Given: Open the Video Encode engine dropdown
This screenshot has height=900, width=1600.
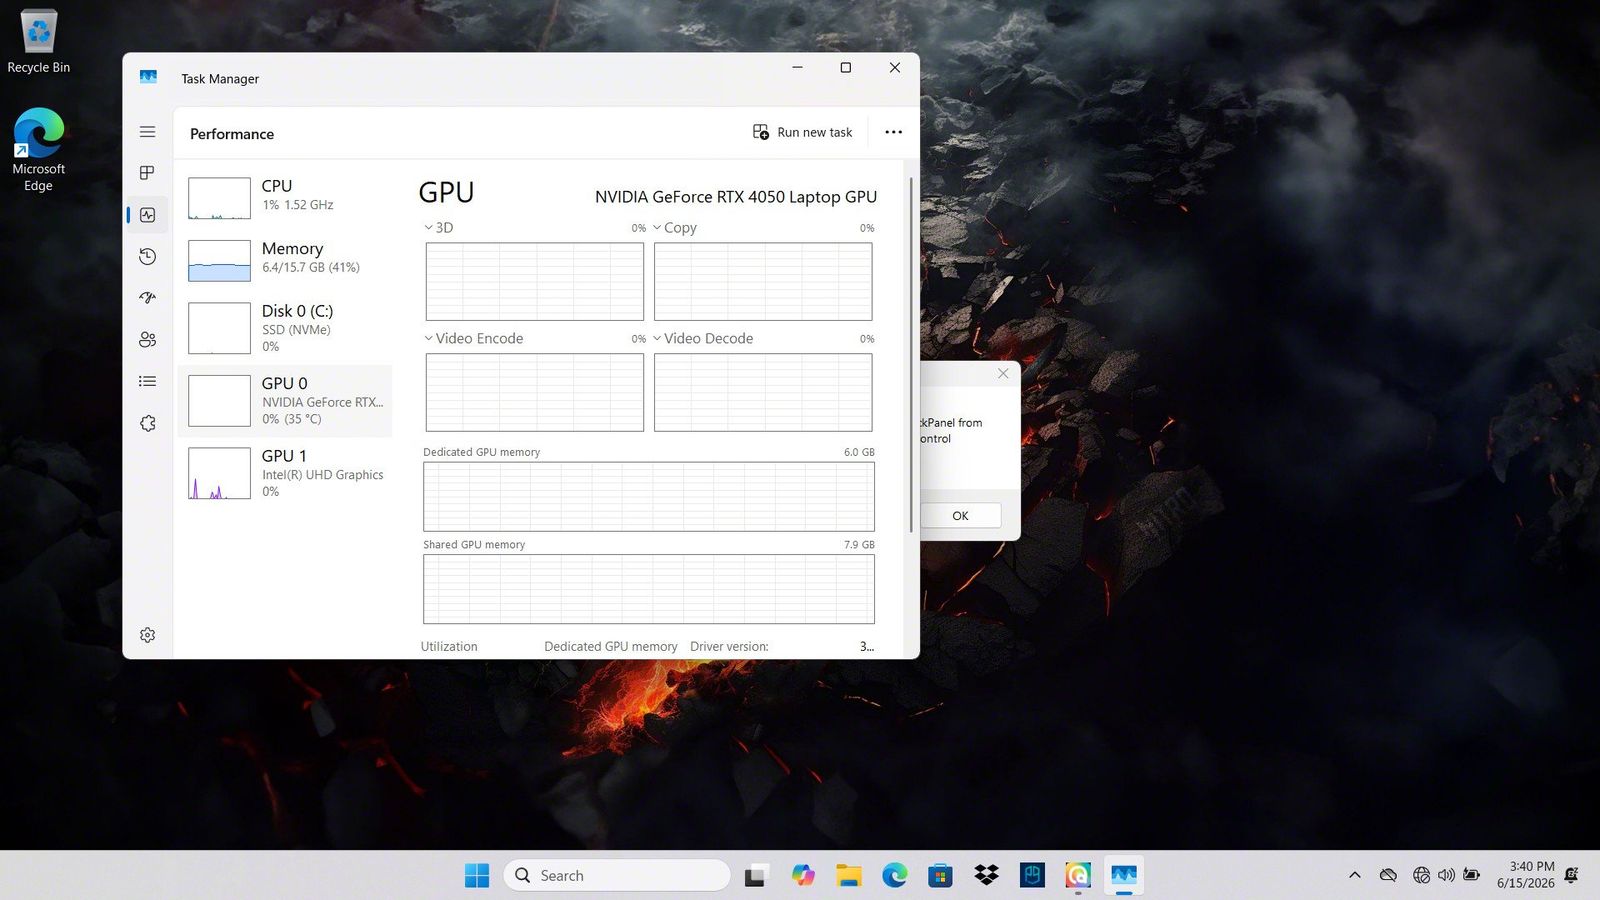Looking at the screenshot, I should [x=429, y=338].
